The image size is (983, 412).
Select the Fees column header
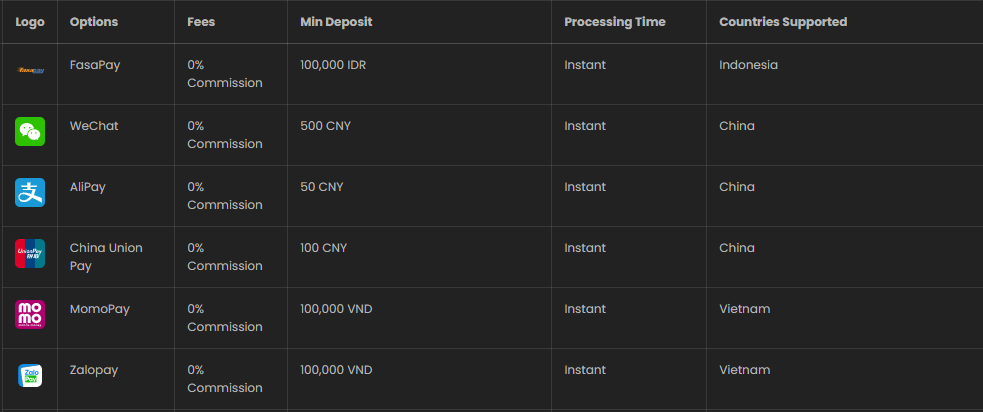tap(201, 22)
